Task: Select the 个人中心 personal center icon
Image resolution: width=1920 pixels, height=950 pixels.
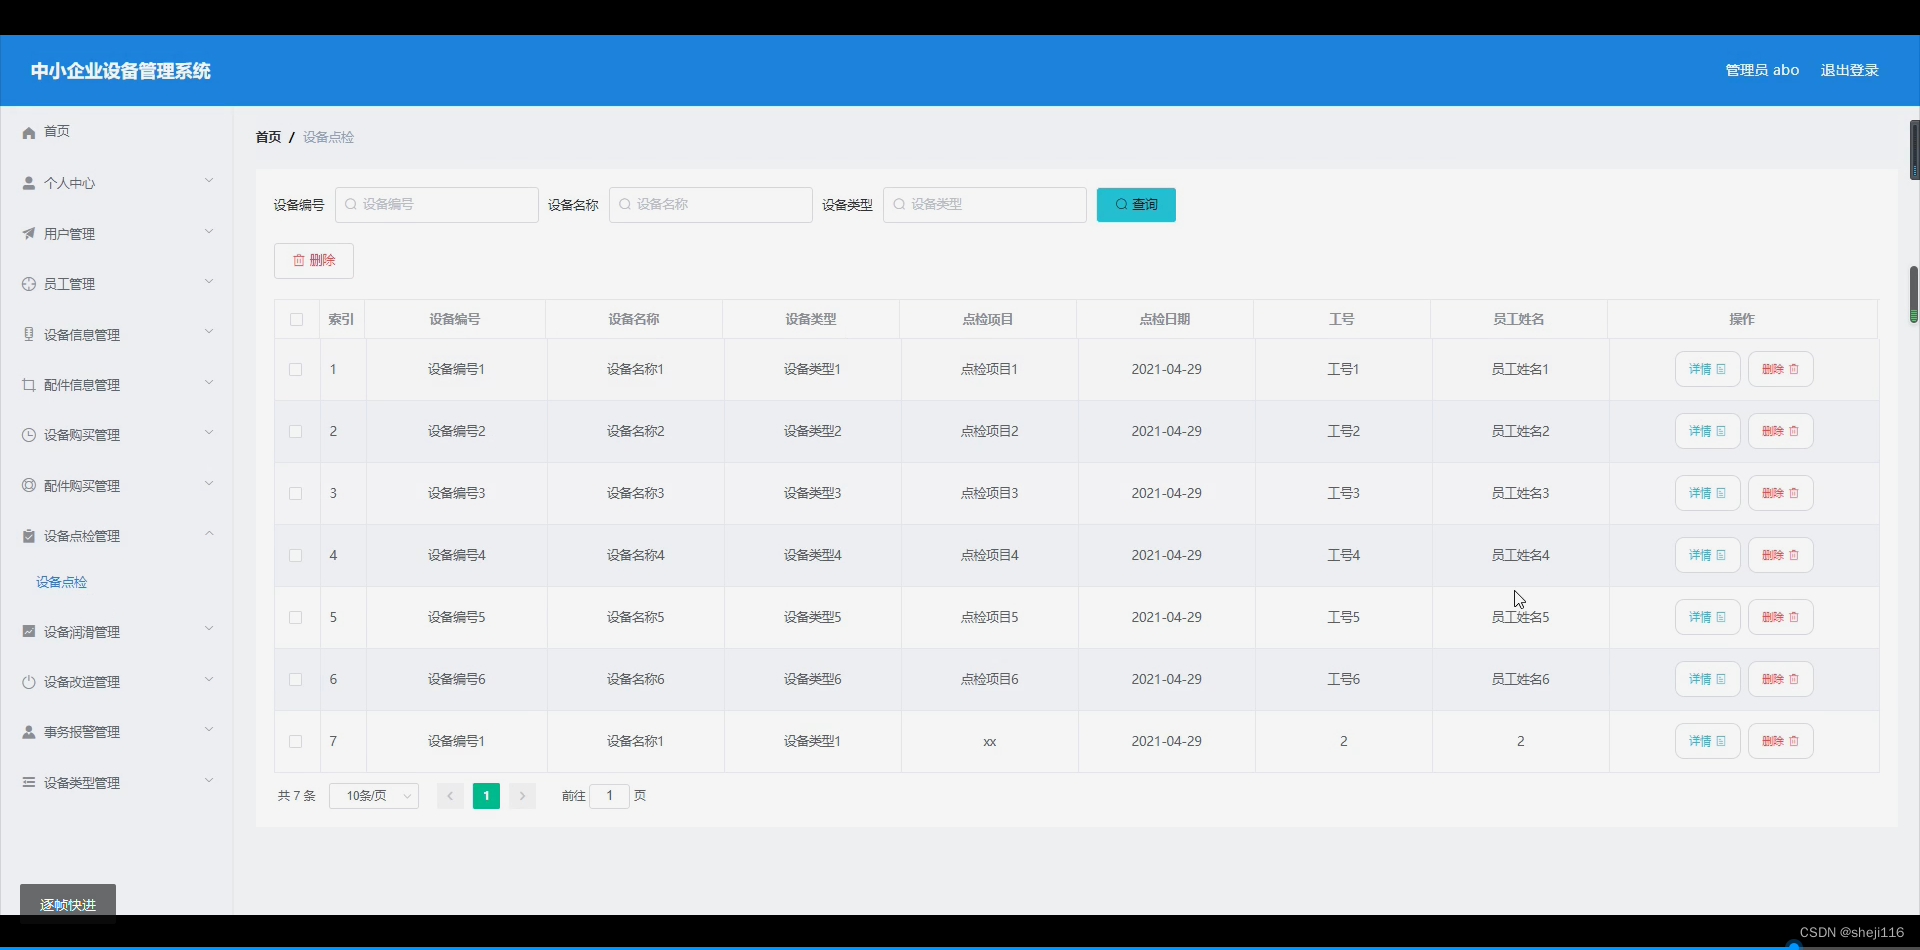Action: [28, 182]
